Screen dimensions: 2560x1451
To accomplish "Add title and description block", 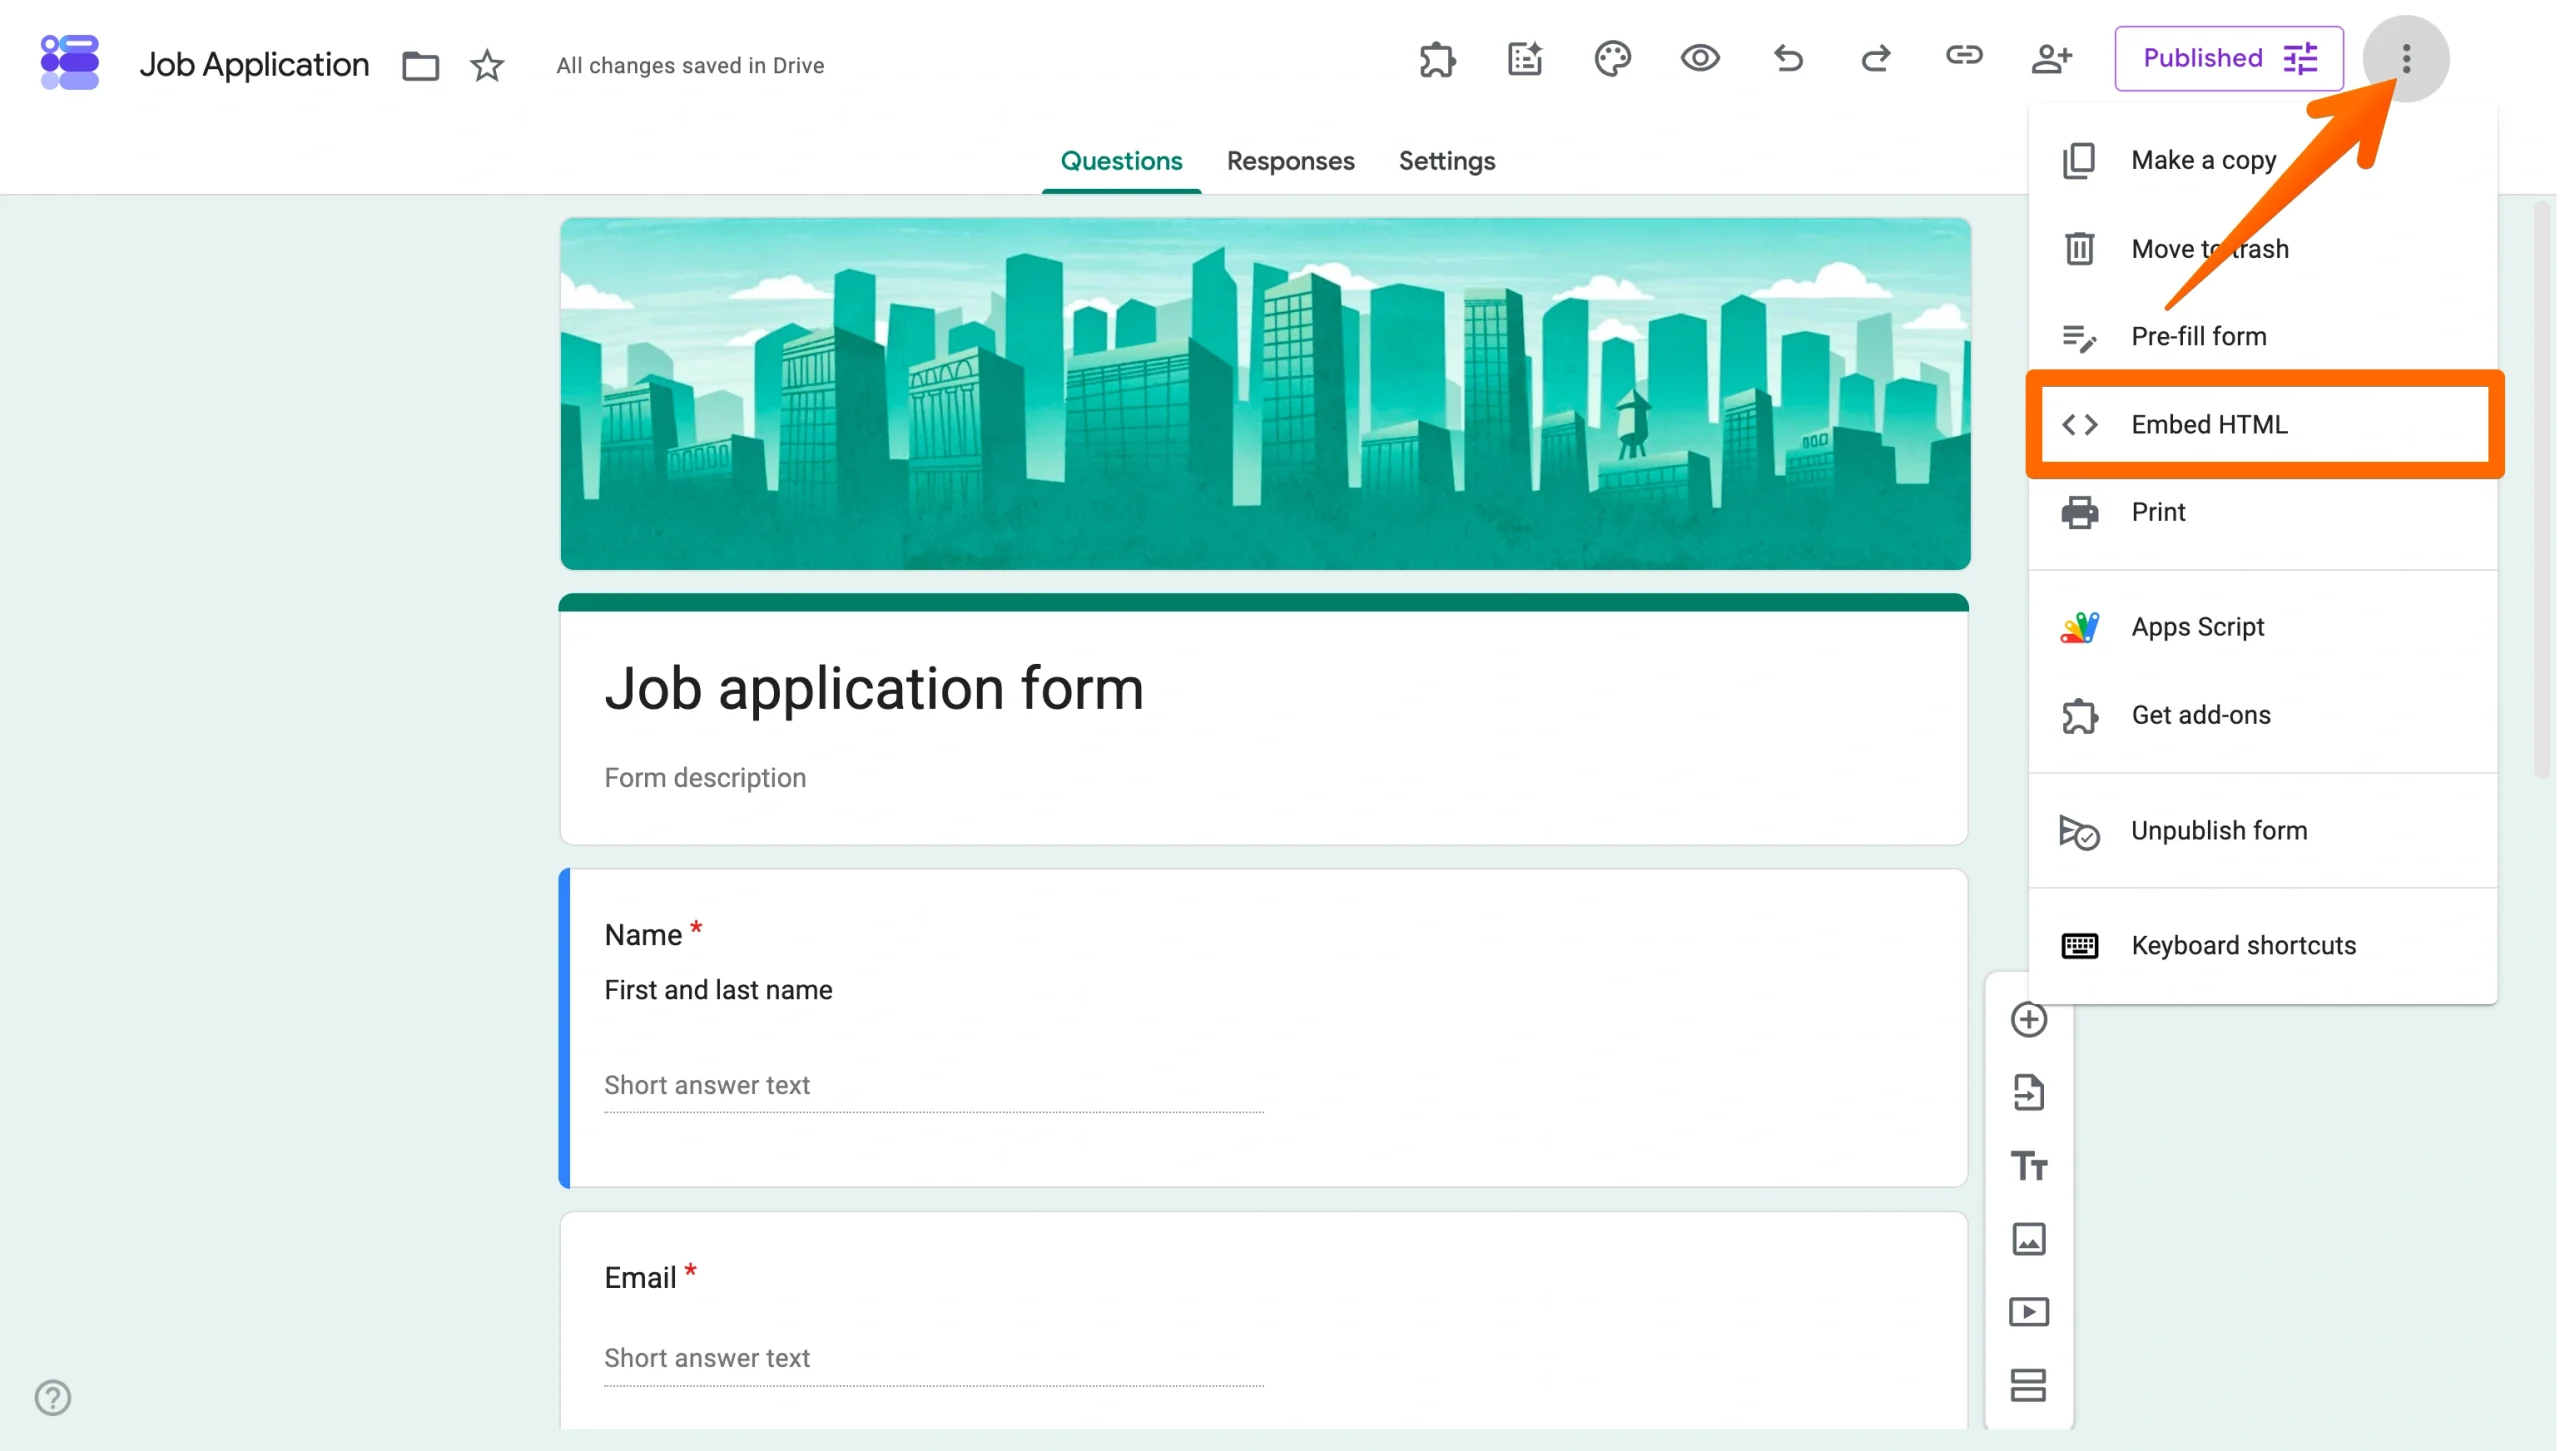I will pos(2029,1166).
